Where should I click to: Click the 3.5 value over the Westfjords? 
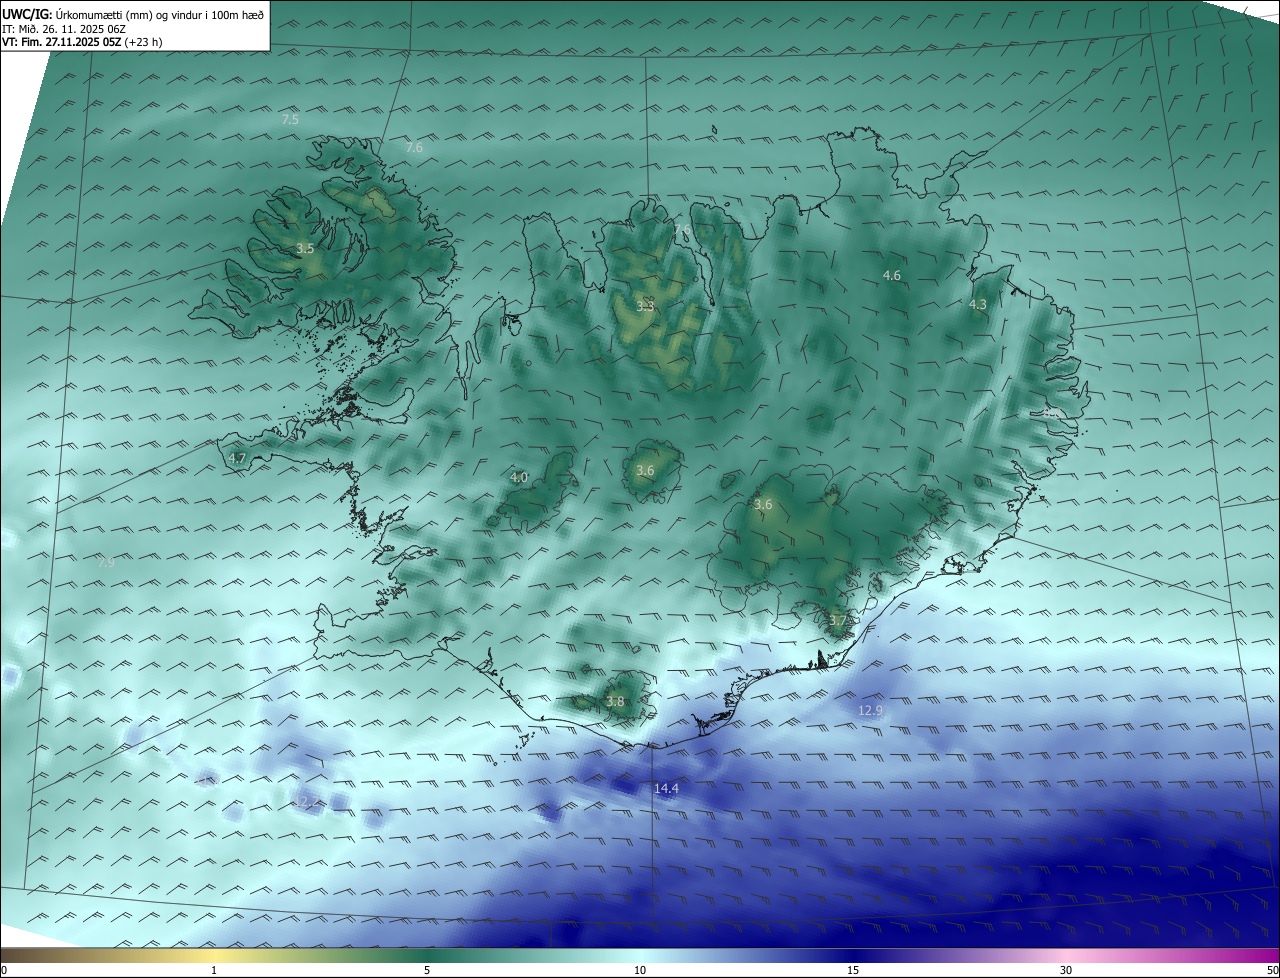306,248
